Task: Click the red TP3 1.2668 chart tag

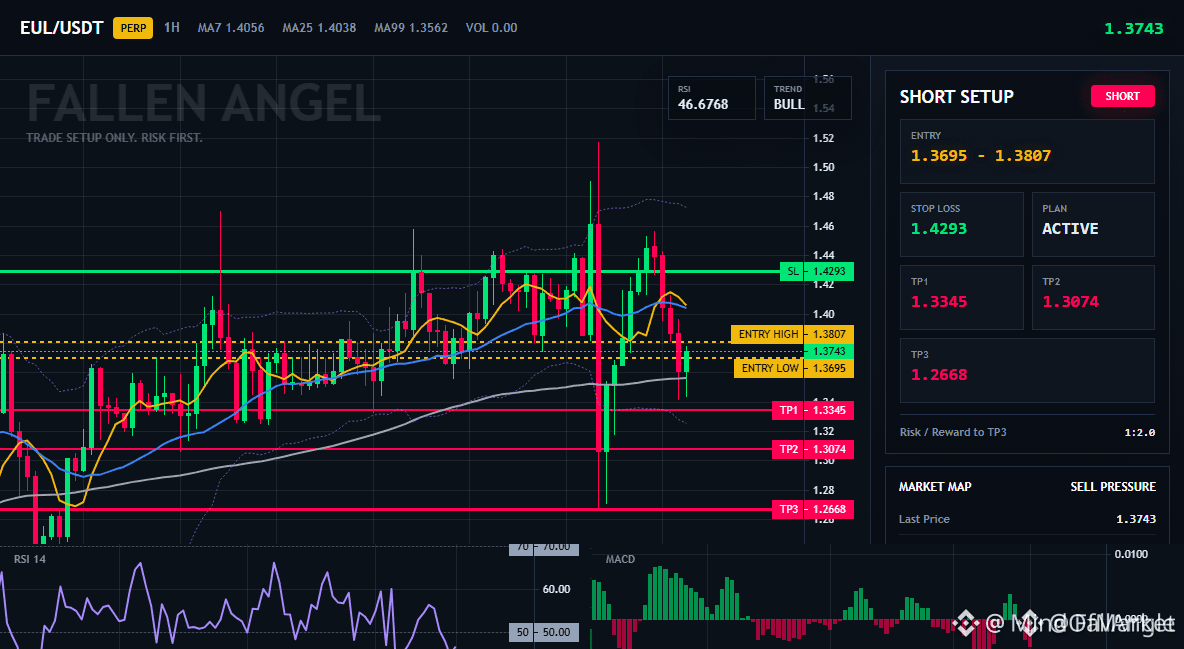Action: point(812,509)
